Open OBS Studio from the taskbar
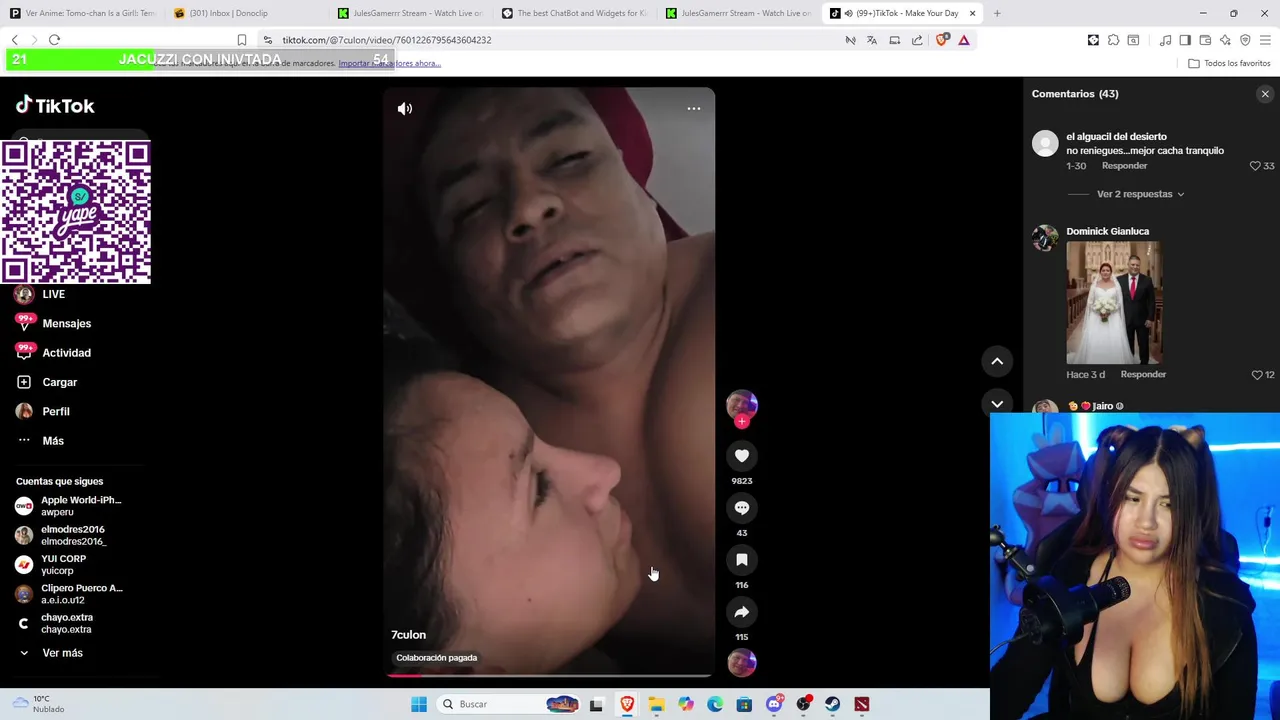 click(803, 704)
